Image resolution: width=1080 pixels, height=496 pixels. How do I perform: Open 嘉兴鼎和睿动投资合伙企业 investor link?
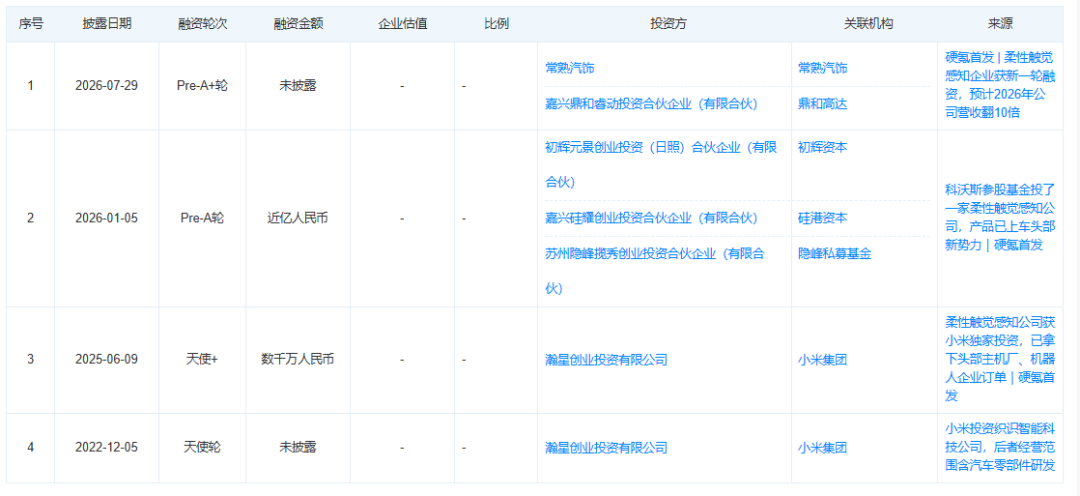point(651,103)
